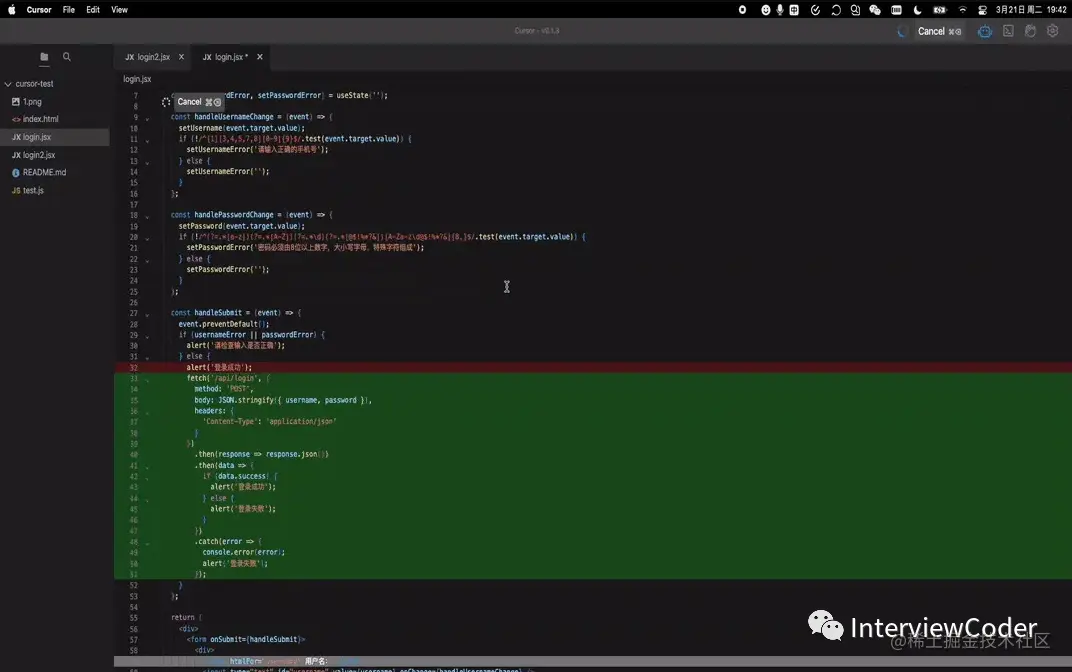Click the checkmark circle menu bar icon
The image size is (1072, 672).
click(x=815, y=10)
